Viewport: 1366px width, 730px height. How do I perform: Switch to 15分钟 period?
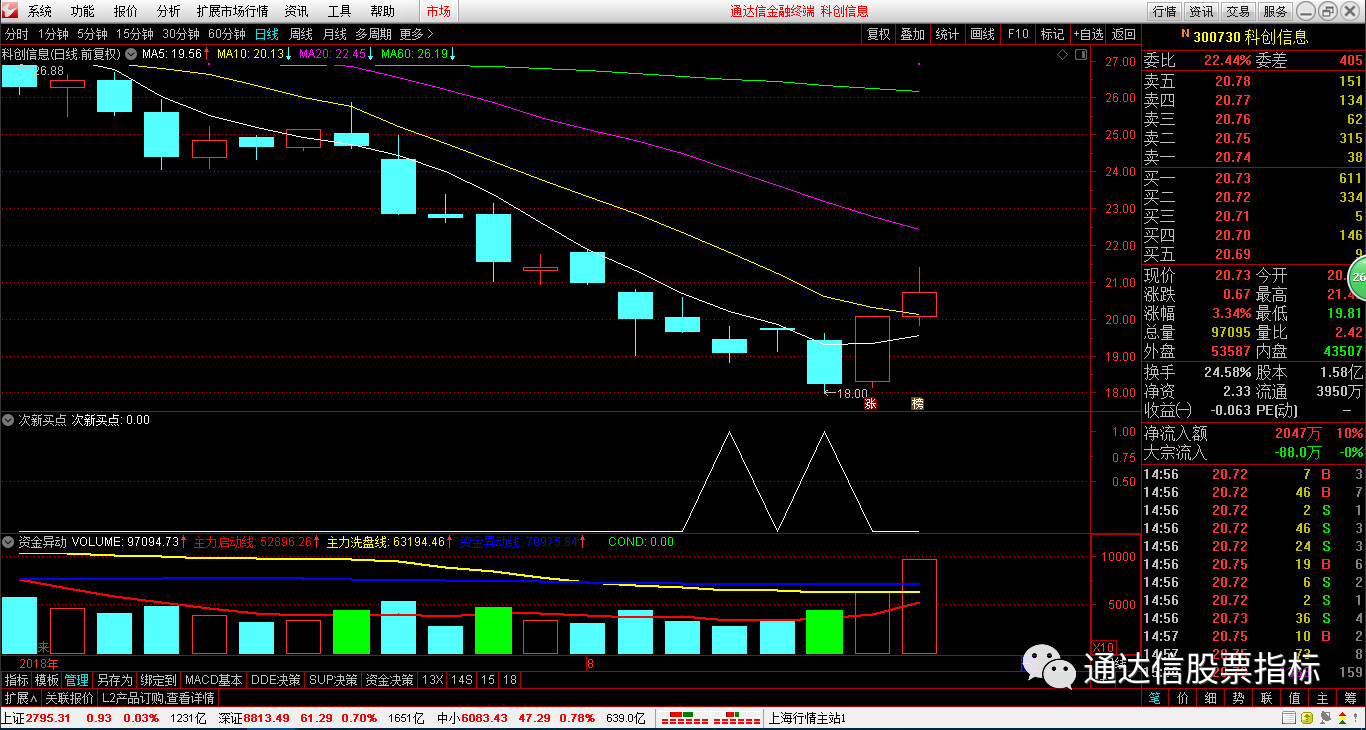point(134,34)
